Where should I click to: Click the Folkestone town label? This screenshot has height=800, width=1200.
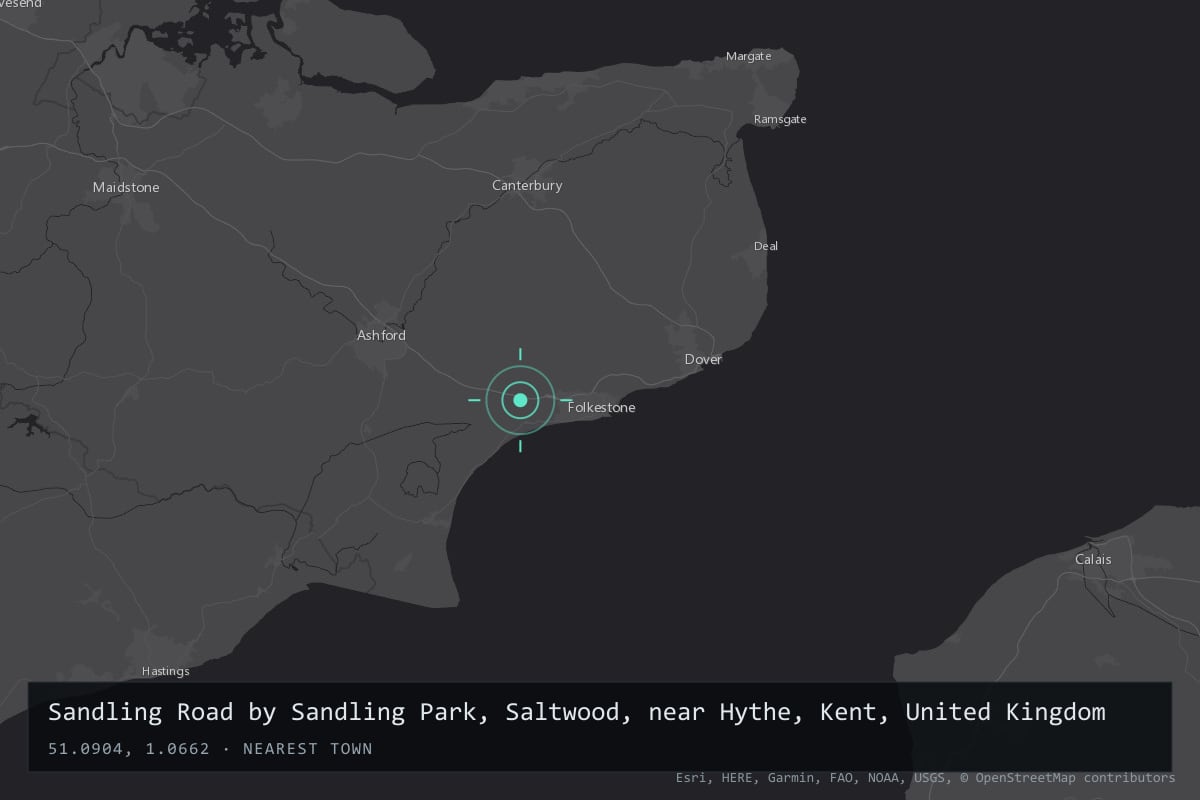coord(601,408)
